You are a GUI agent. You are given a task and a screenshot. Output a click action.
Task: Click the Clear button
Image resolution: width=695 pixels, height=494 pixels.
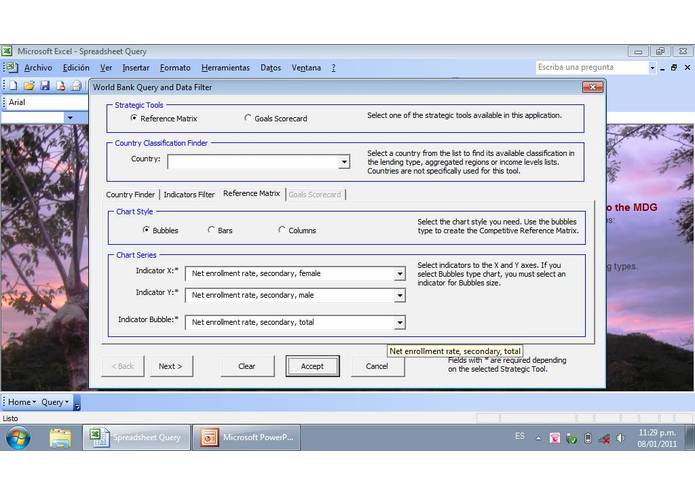pyautogui.click(x=247, y=366)
